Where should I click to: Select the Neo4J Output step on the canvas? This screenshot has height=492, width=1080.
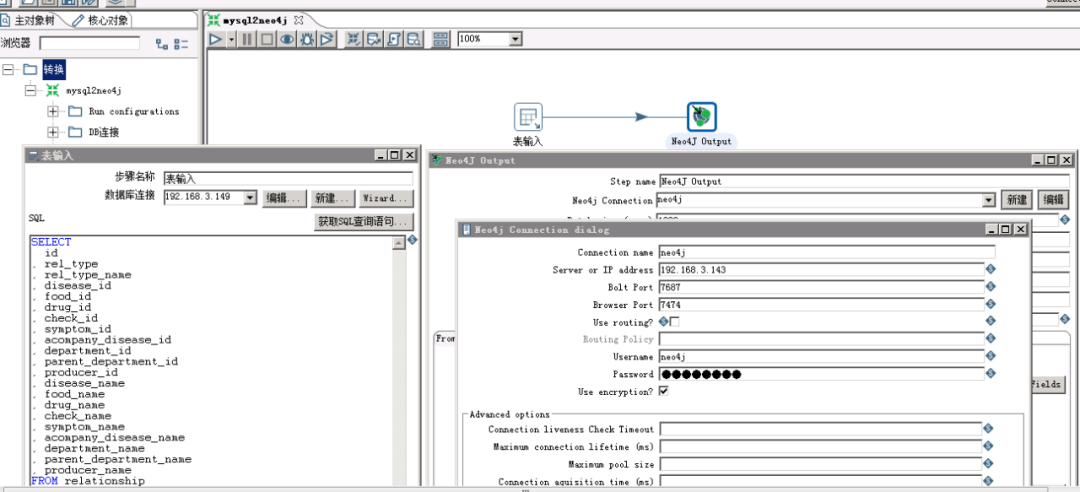(702, 117)
